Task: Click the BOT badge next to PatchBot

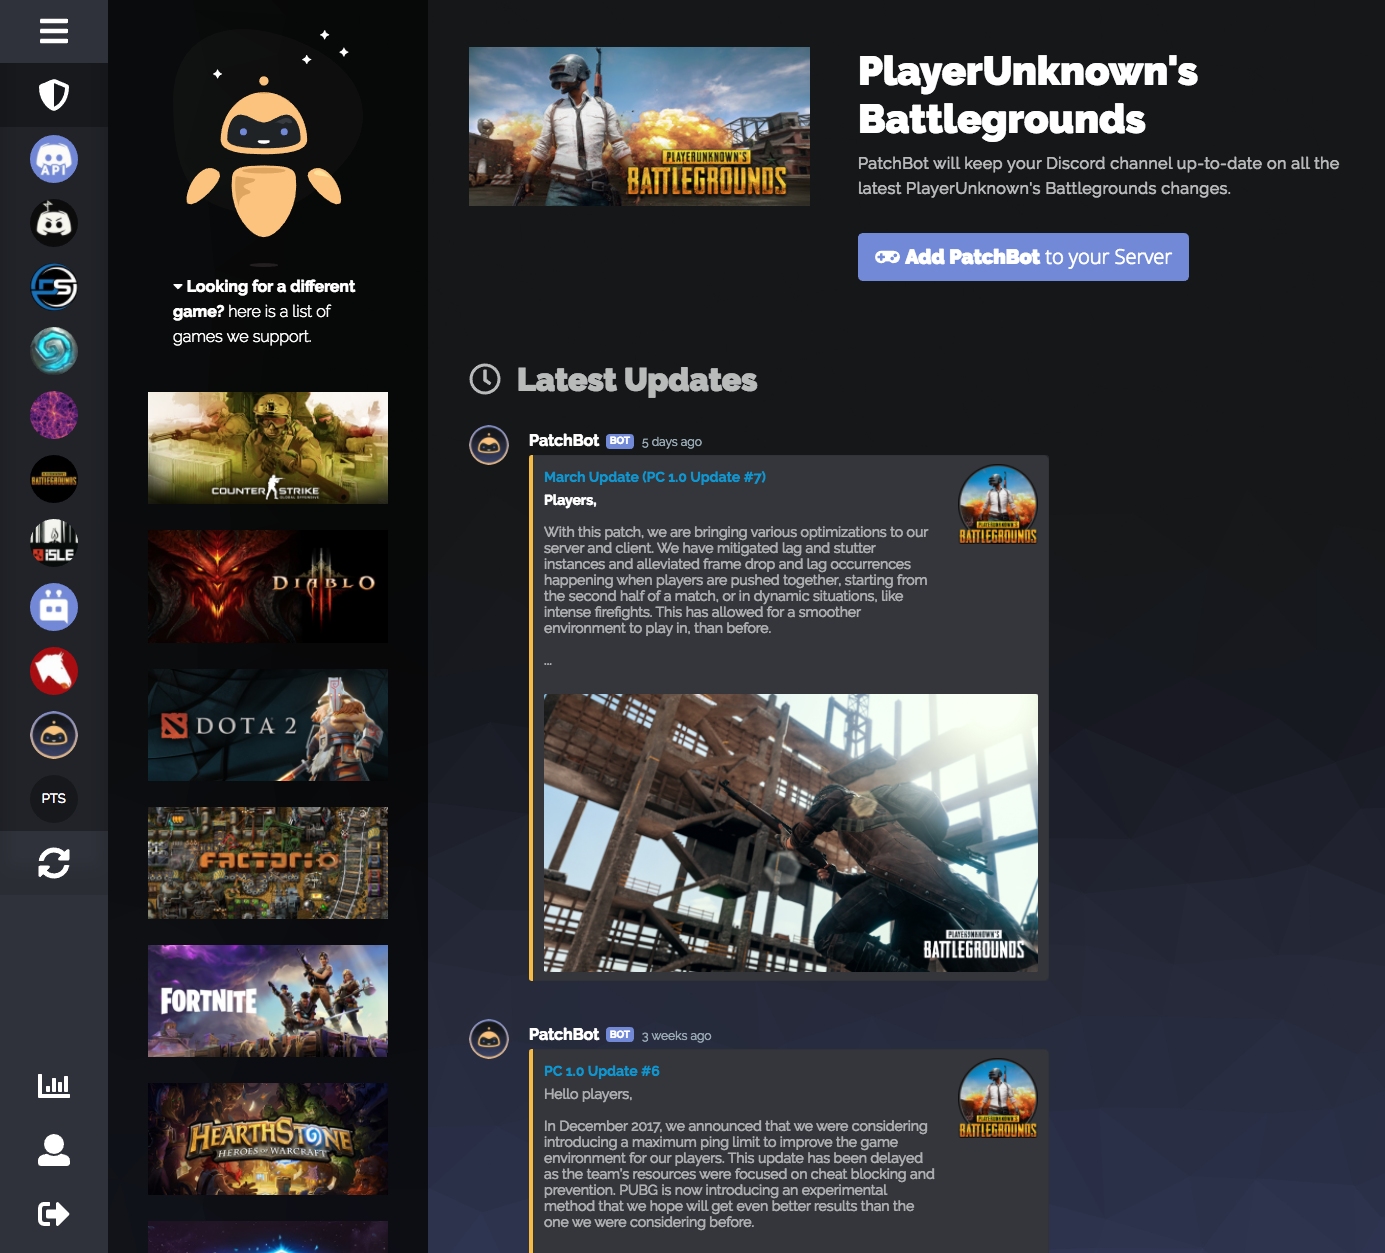Action: [620, 440]
